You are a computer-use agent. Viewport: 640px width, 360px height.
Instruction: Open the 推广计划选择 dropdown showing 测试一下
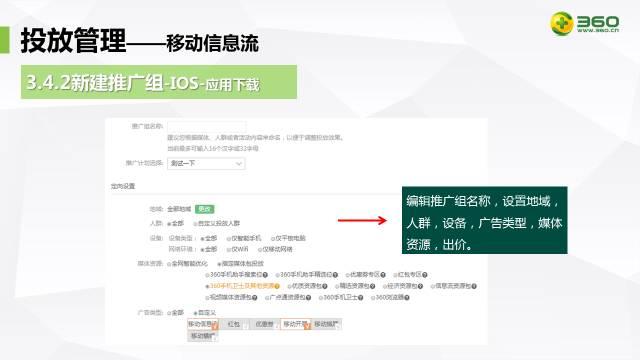(x=206, y=164)
